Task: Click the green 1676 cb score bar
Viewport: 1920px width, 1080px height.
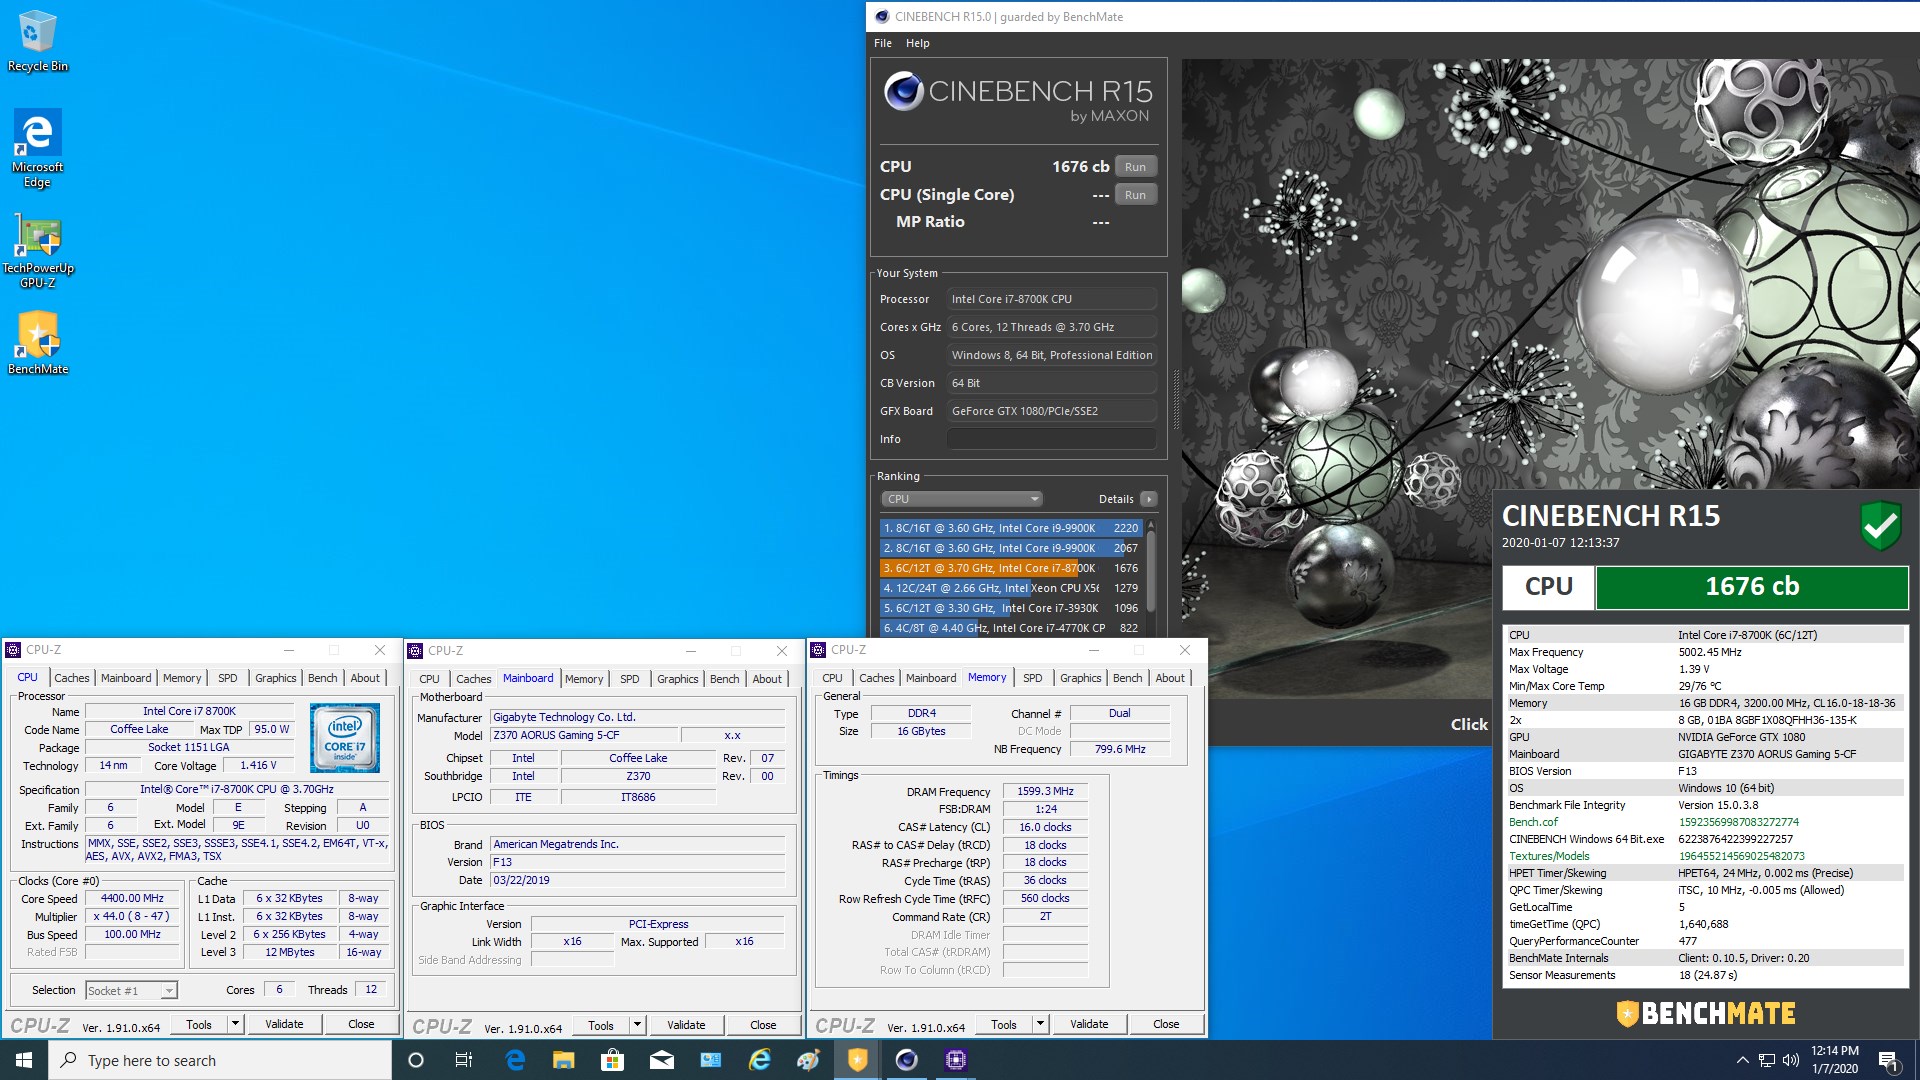Action: 1752,587
